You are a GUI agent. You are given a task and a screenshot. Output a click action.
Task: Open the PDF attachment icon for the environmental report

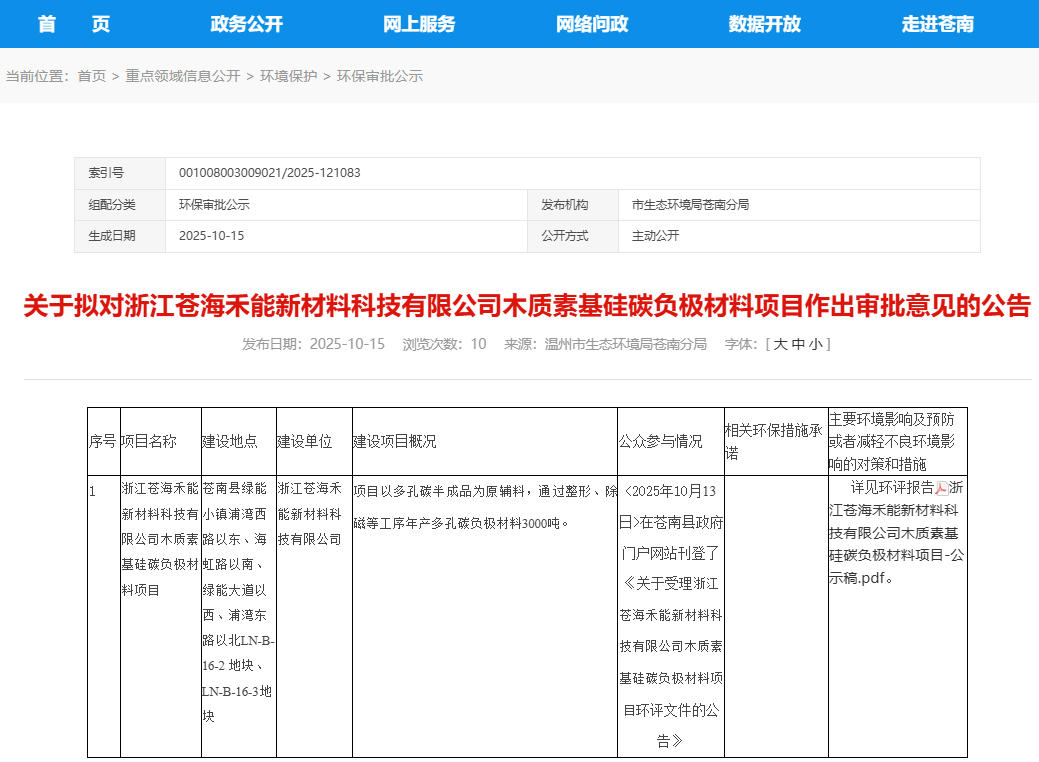point(942,489)
